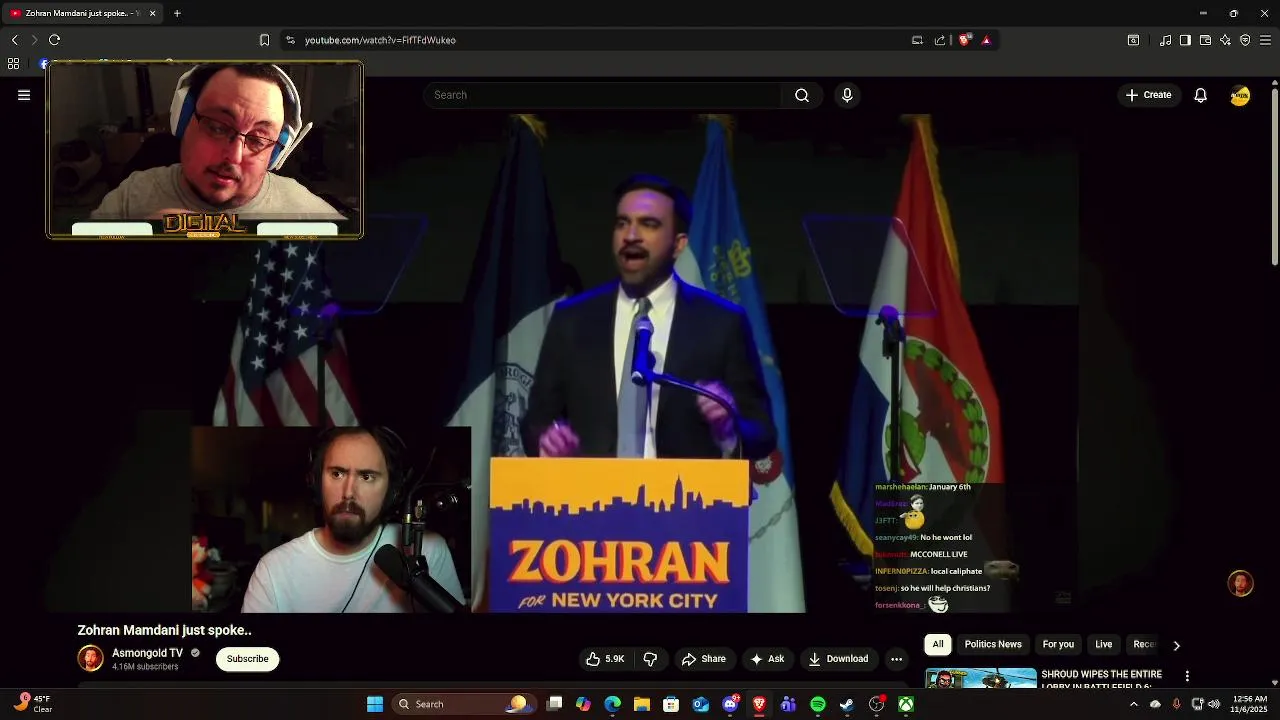The height and width of the screenshot is (720, 1280).
Task: Toggle the browser sidebar panel icon
Action: tap(1185, 40)
